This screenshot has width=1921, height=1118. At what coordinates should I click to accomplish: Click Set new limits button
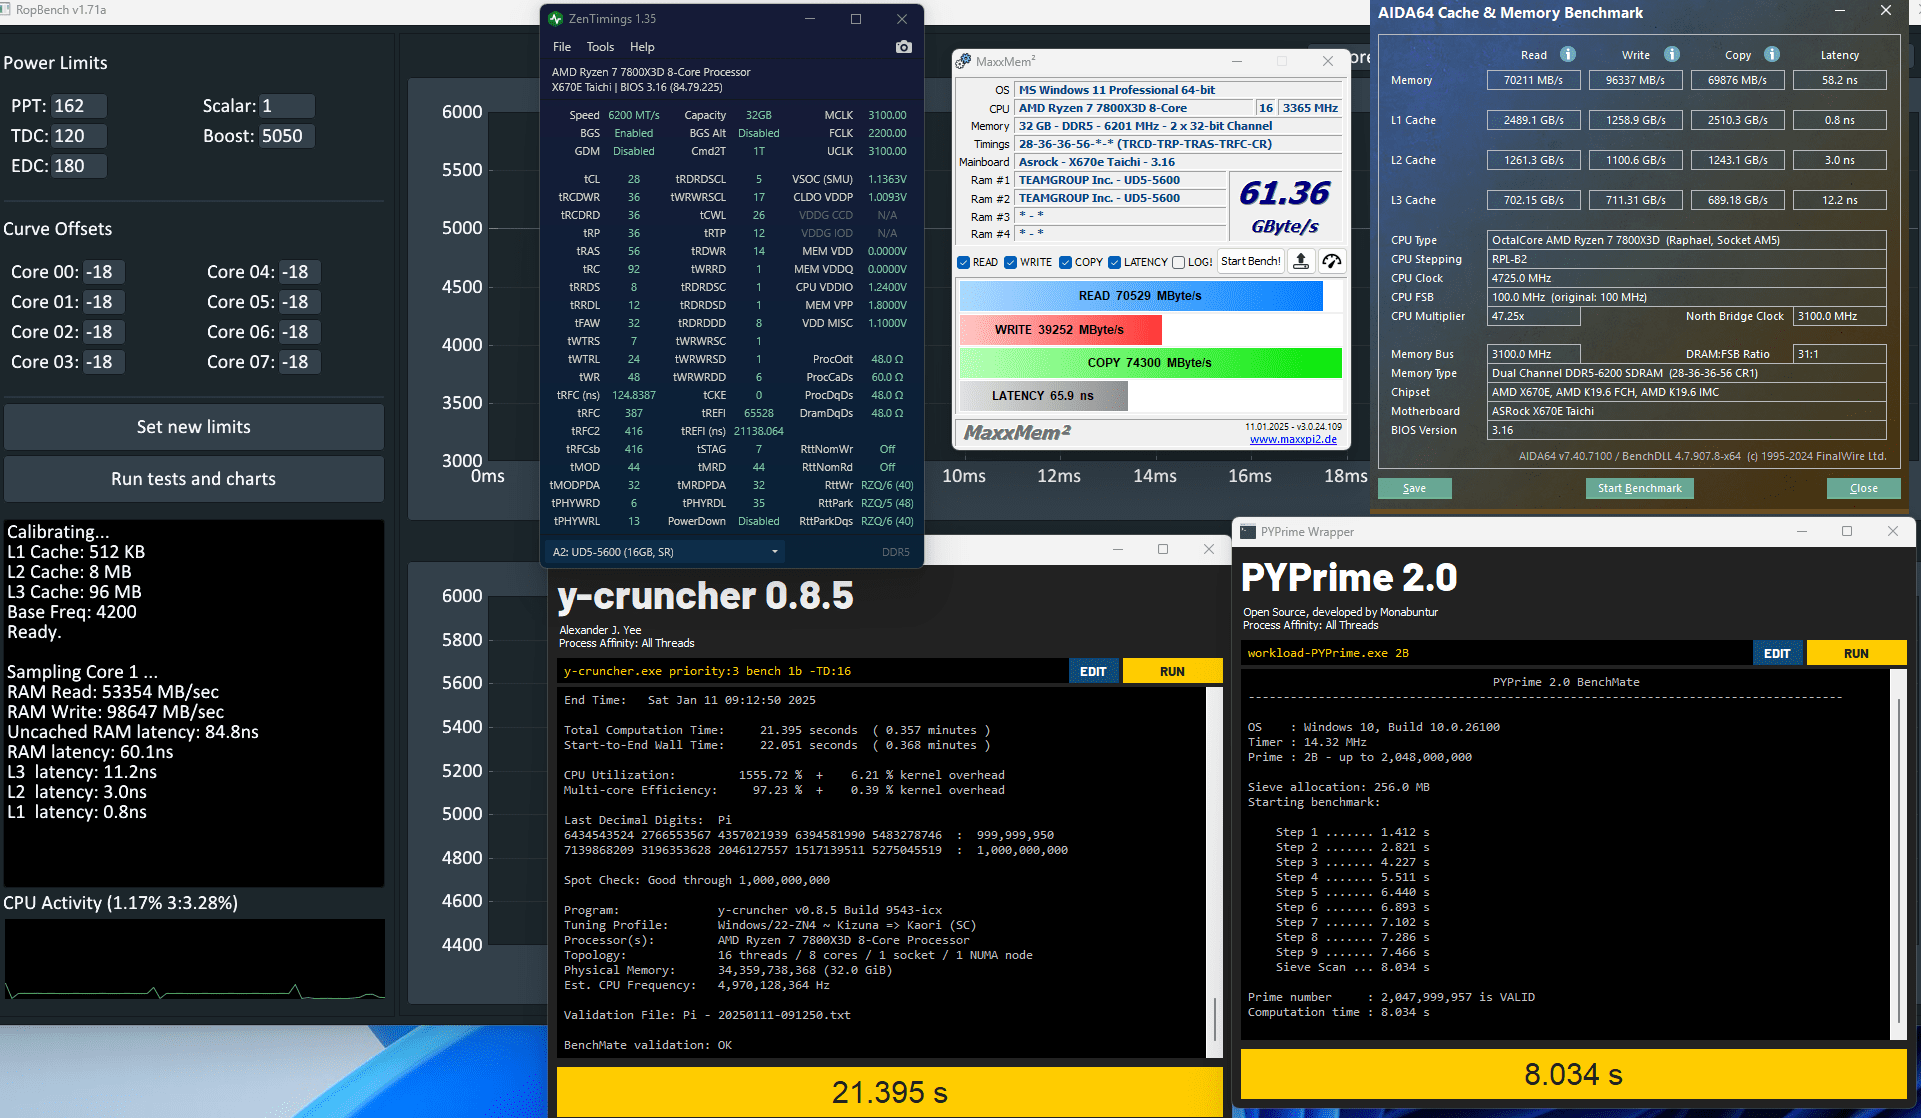(x=194, y=427)
